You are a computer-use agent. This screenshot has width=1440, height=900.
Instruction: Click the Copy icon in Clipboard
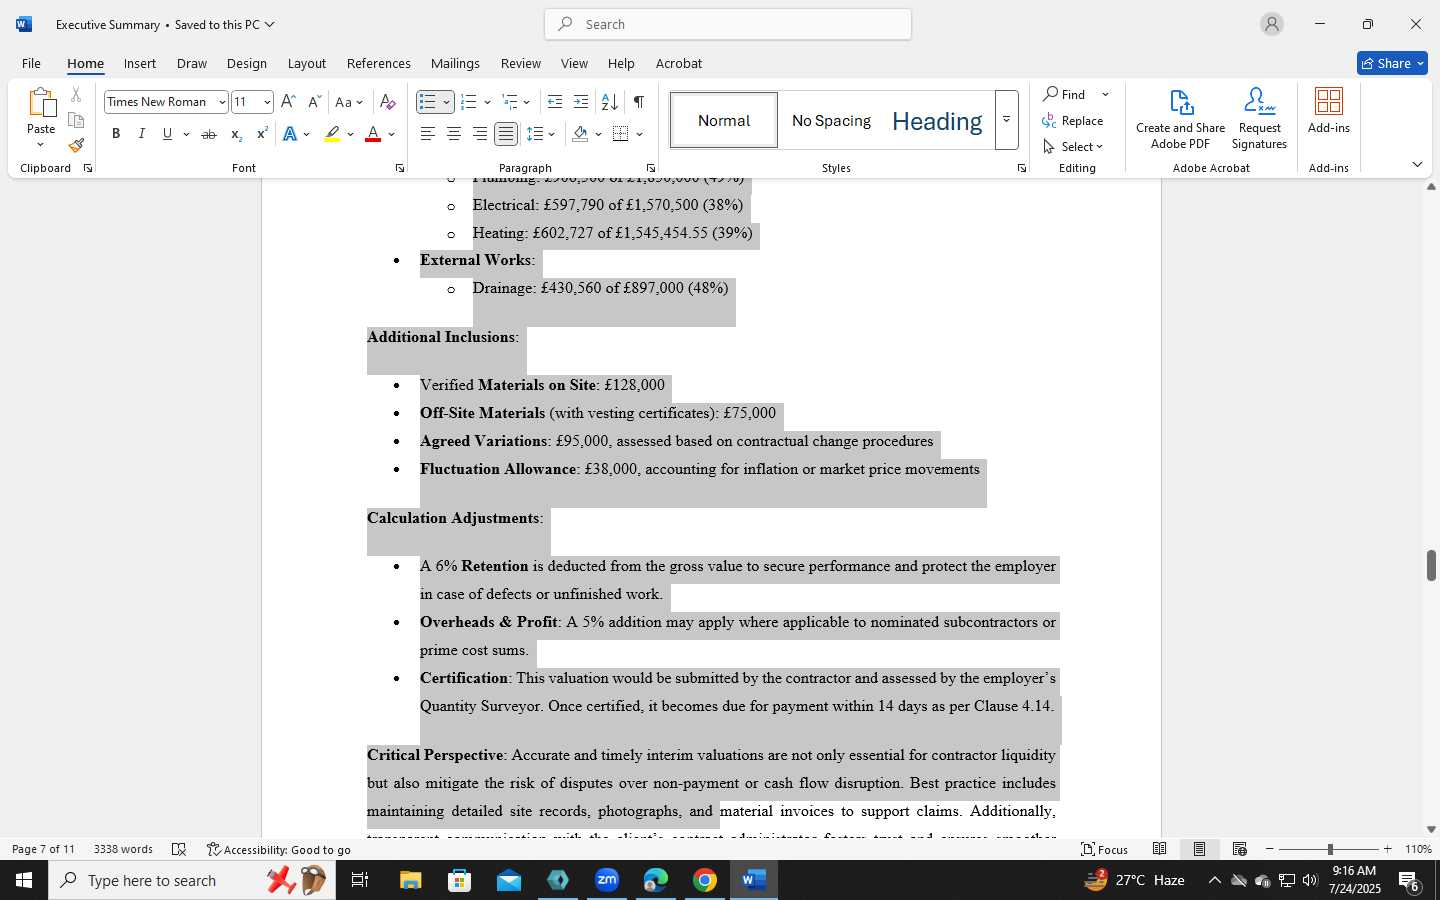pos(76,120)
